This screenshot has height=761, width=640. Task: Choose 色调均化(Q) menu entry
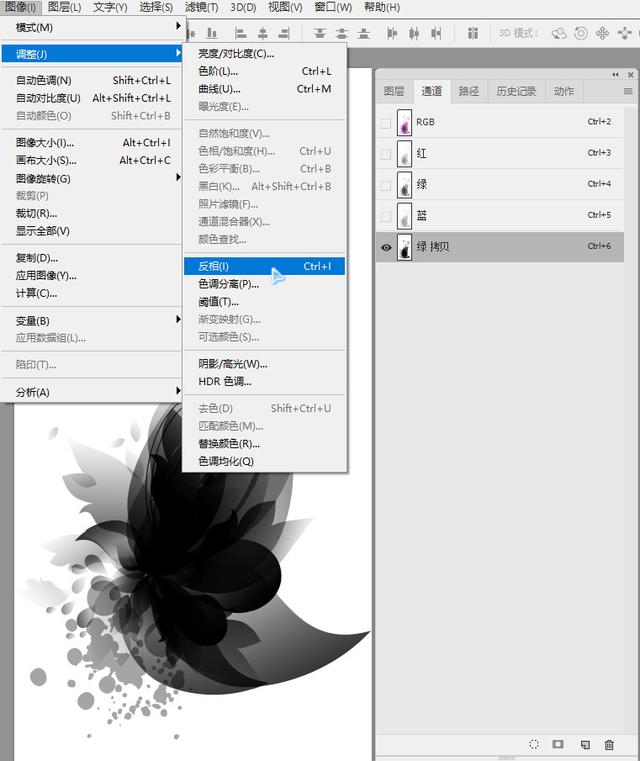pyautogui.click(x=264, y=461)
